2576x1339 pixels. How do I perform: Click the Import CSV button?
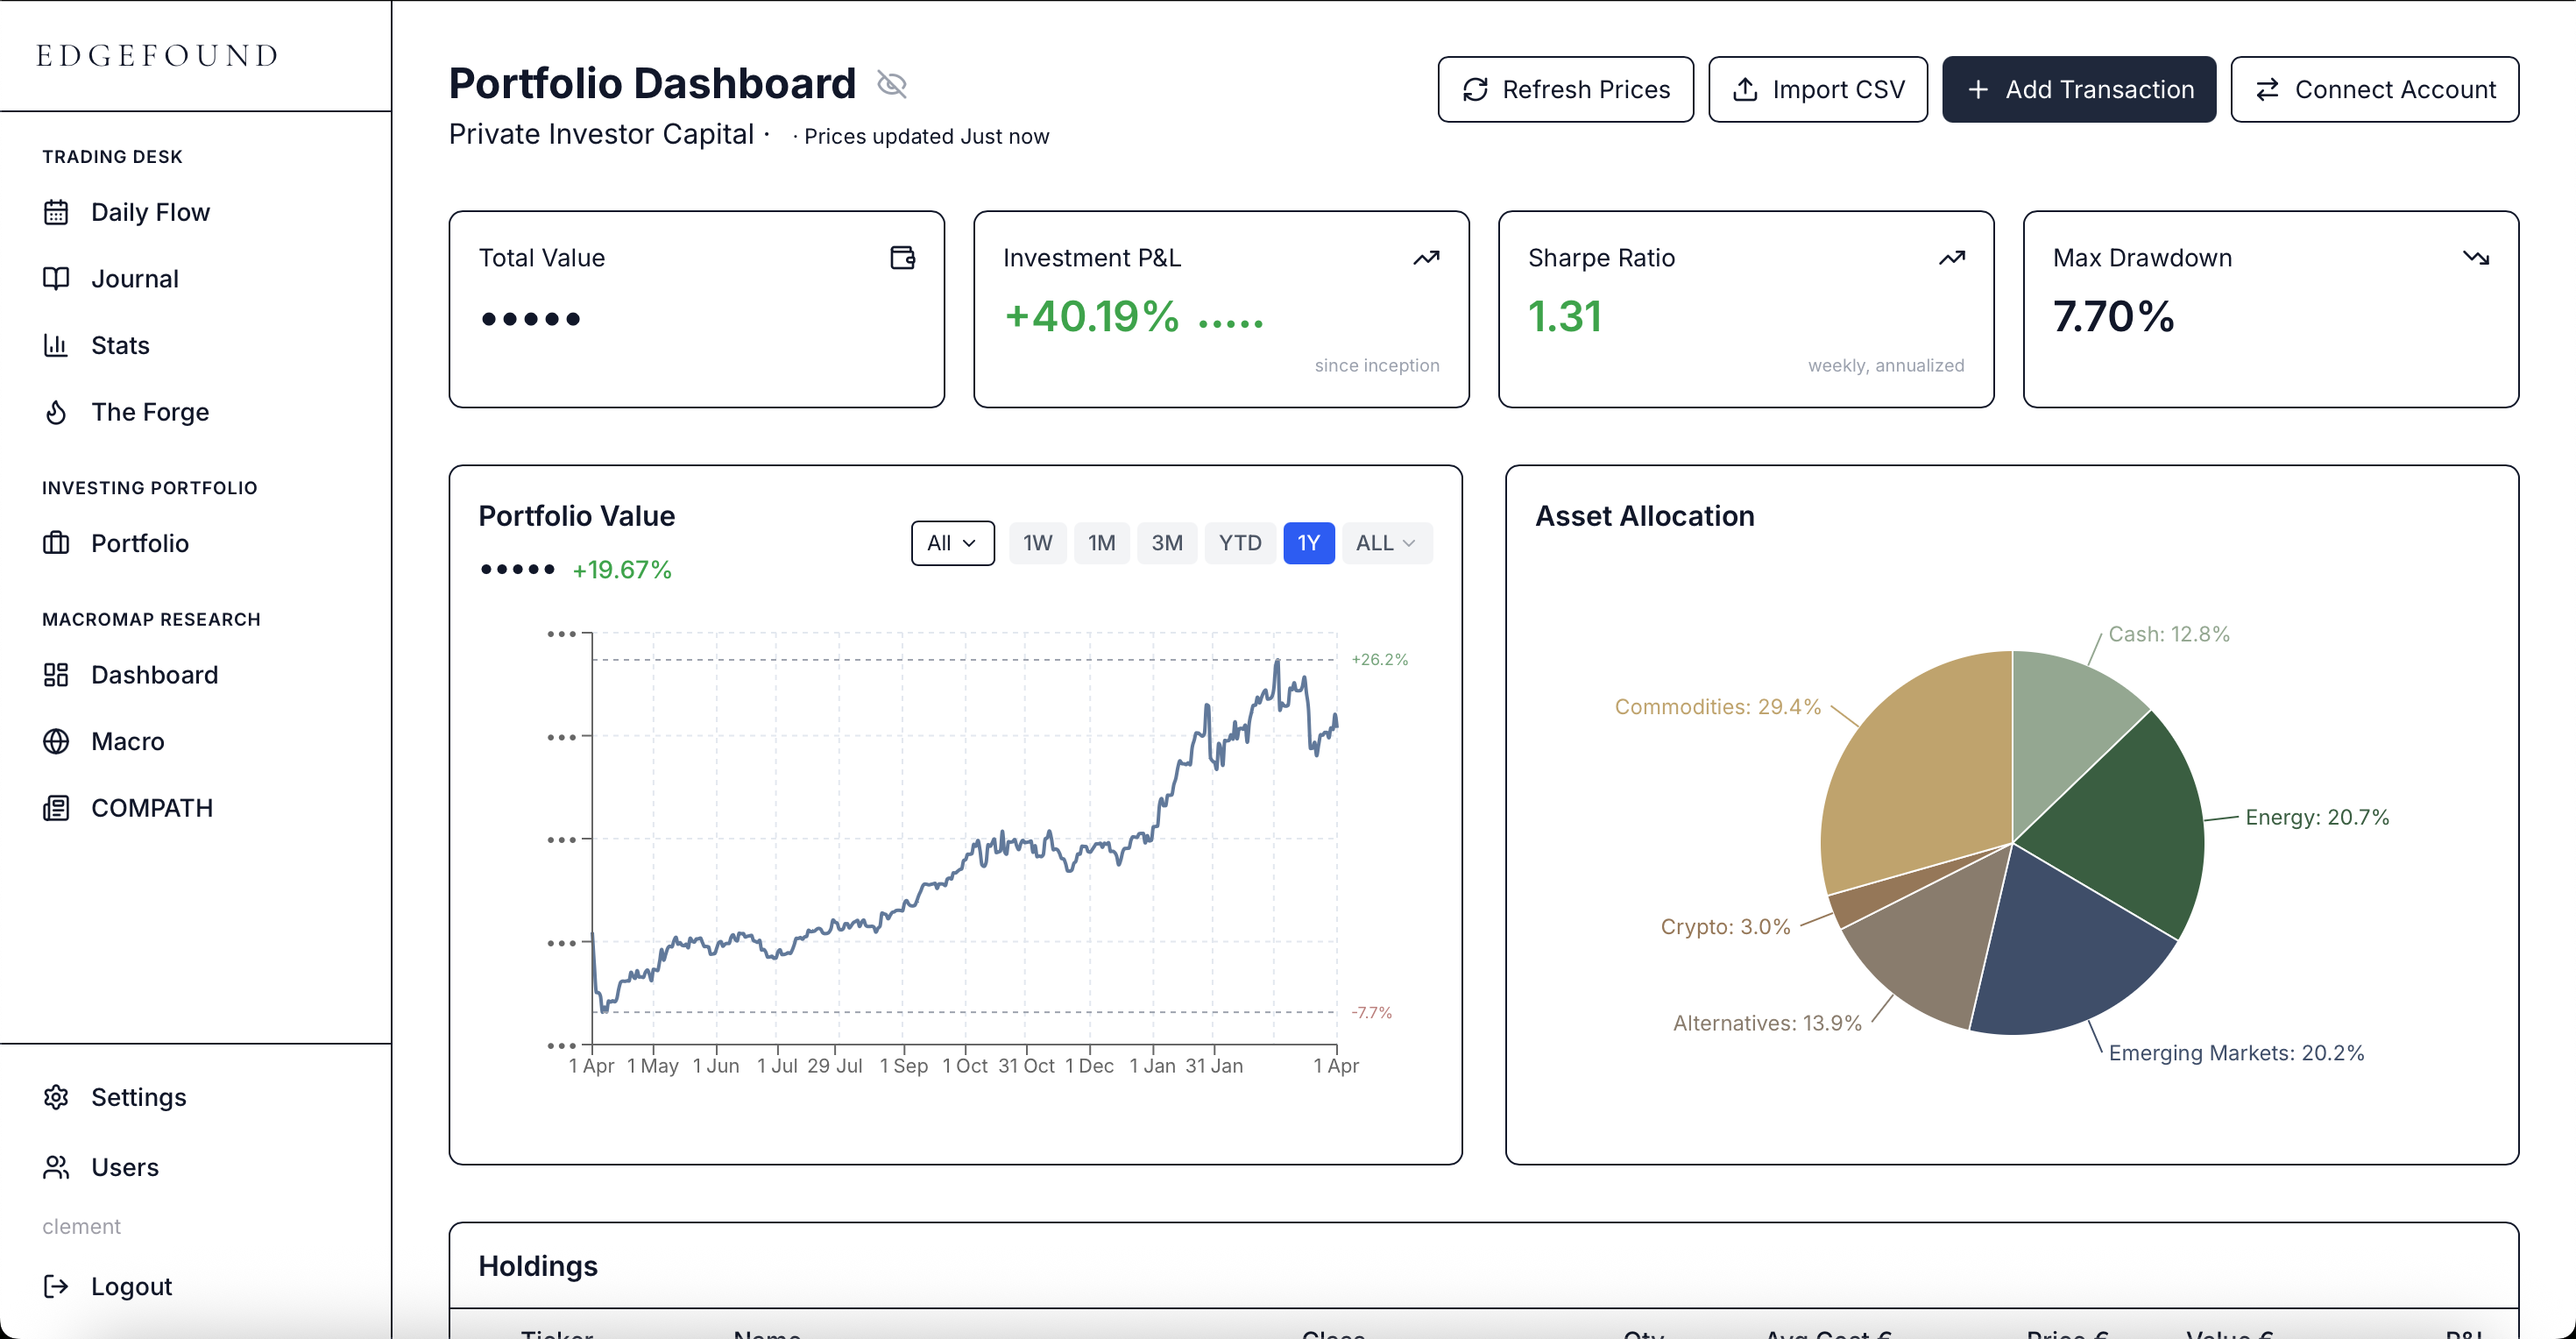coord(1817,90)
